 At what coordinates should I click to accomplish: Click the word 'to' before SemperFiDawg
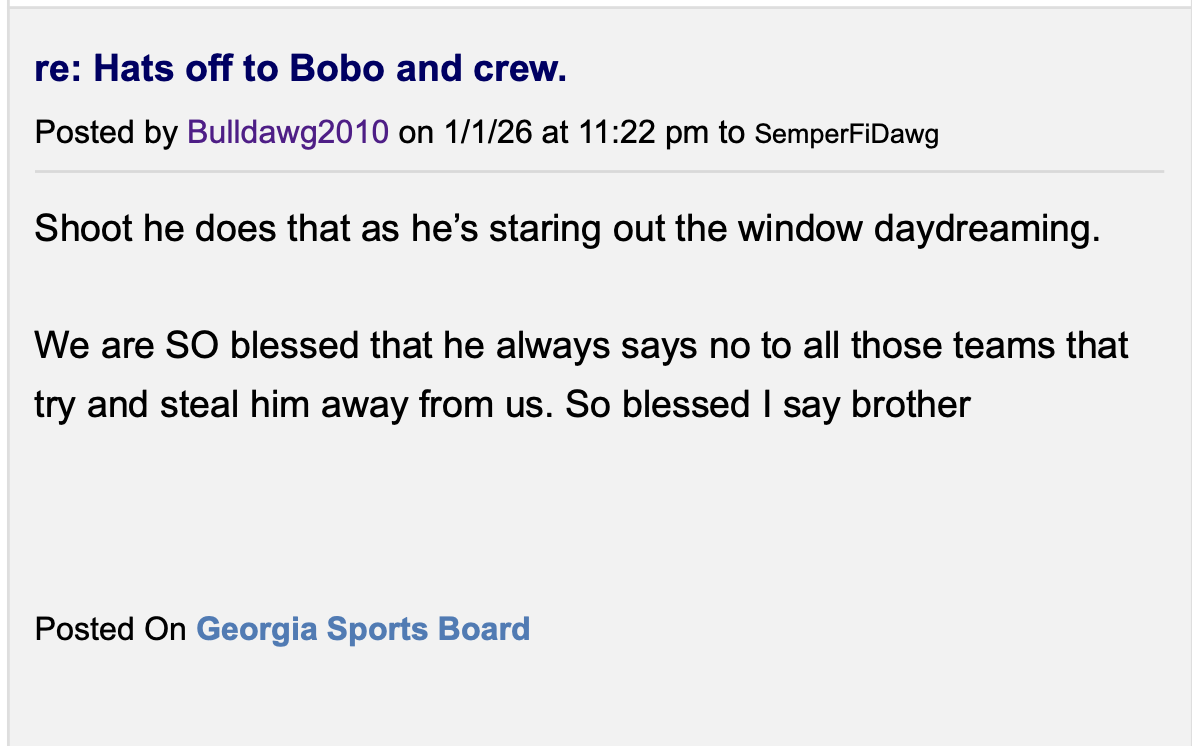pyautogui.click(x=731, y=133)
